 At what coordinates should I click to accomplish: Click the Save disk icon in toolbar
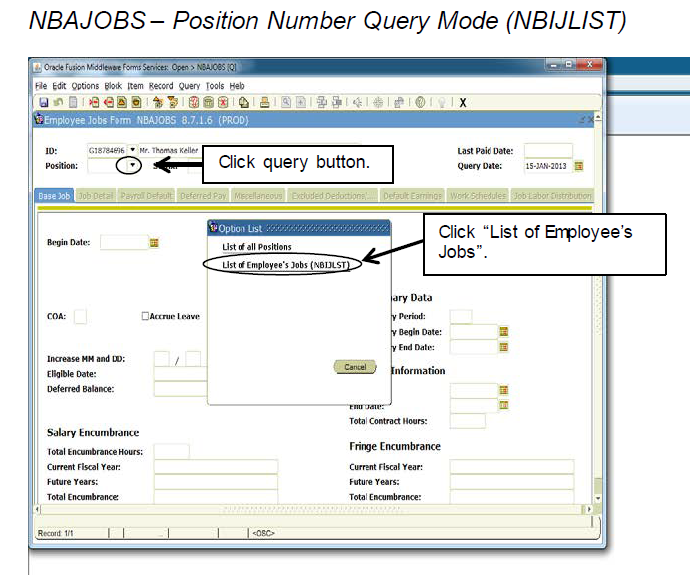44,101
